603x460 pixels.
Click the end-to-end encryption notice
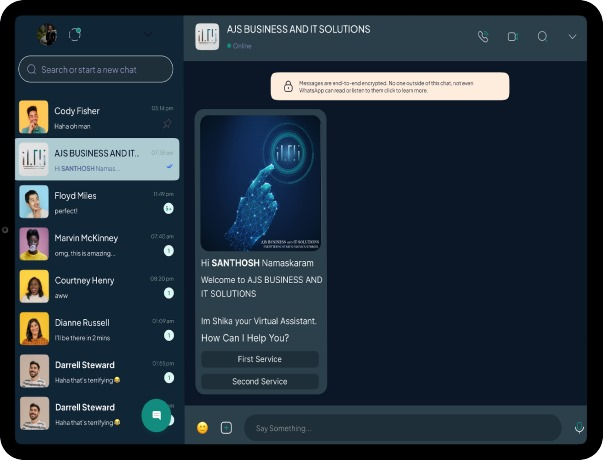389,86
